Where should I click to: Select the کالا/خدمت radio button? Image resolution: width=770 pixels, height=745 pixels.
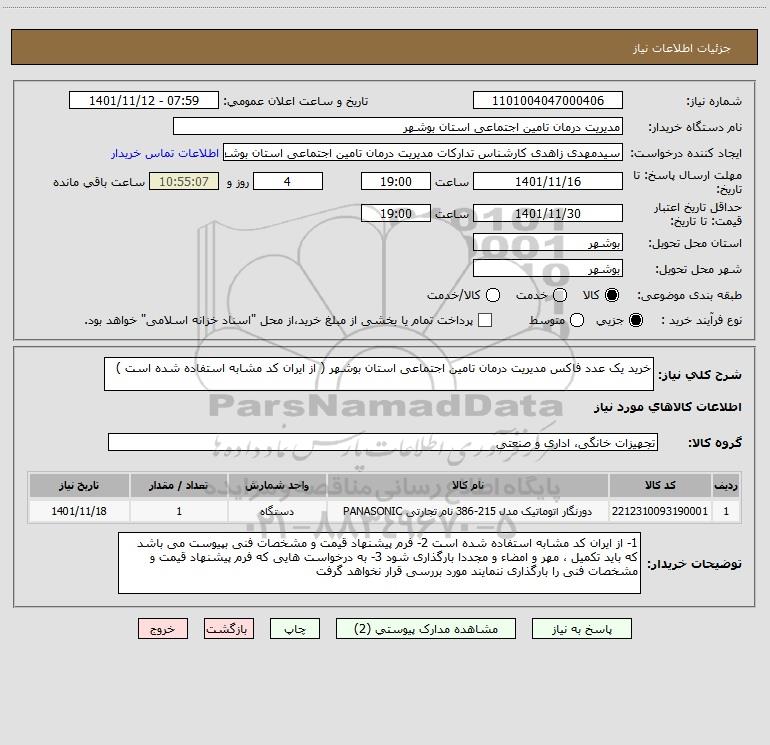tap(493, 295)
